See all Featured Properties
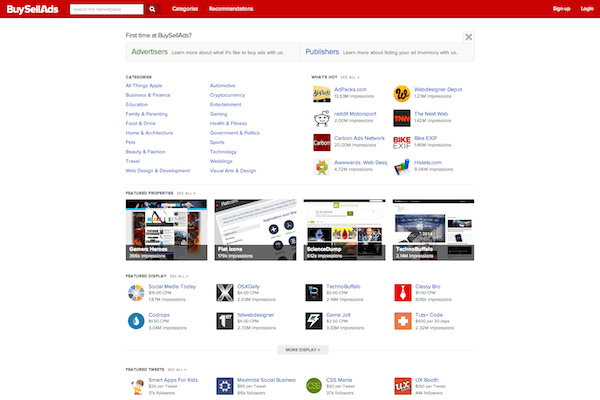Screen dimensions: 600x400 tap(186, 193)
